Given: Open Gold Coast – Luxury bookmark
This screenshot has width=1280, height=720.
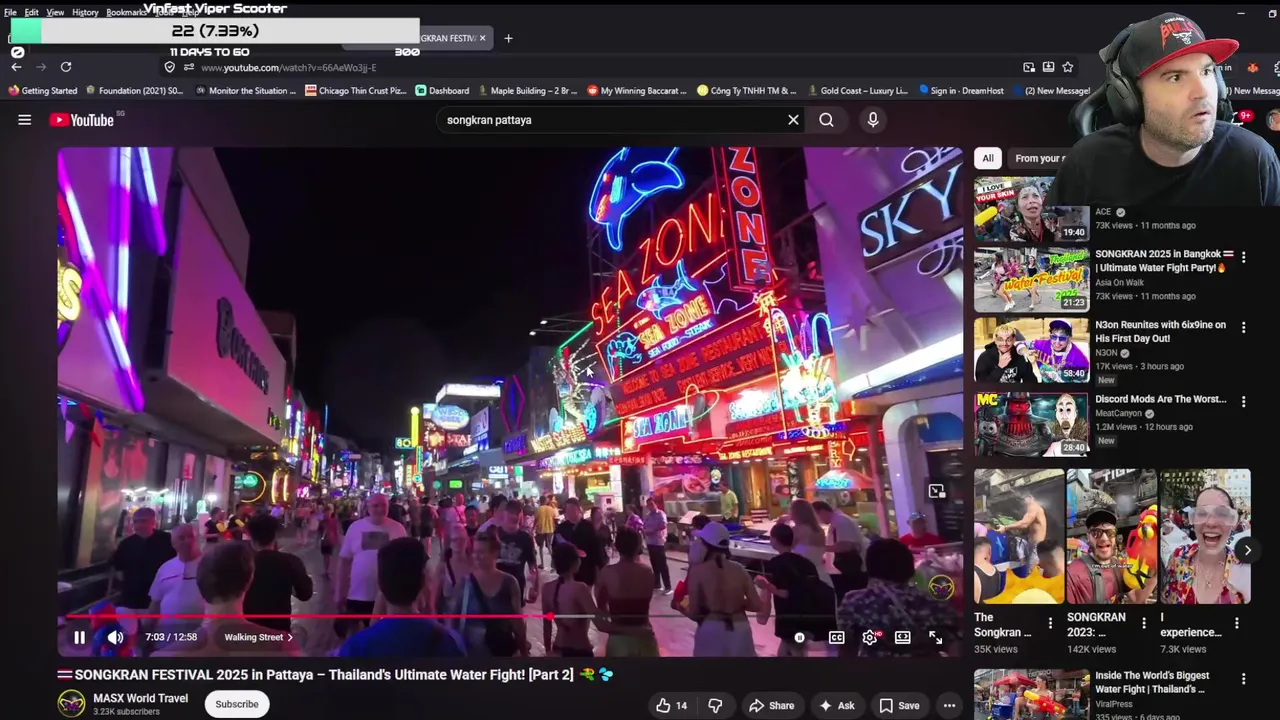Looking at the screenshot, I should tap(857, 90).
